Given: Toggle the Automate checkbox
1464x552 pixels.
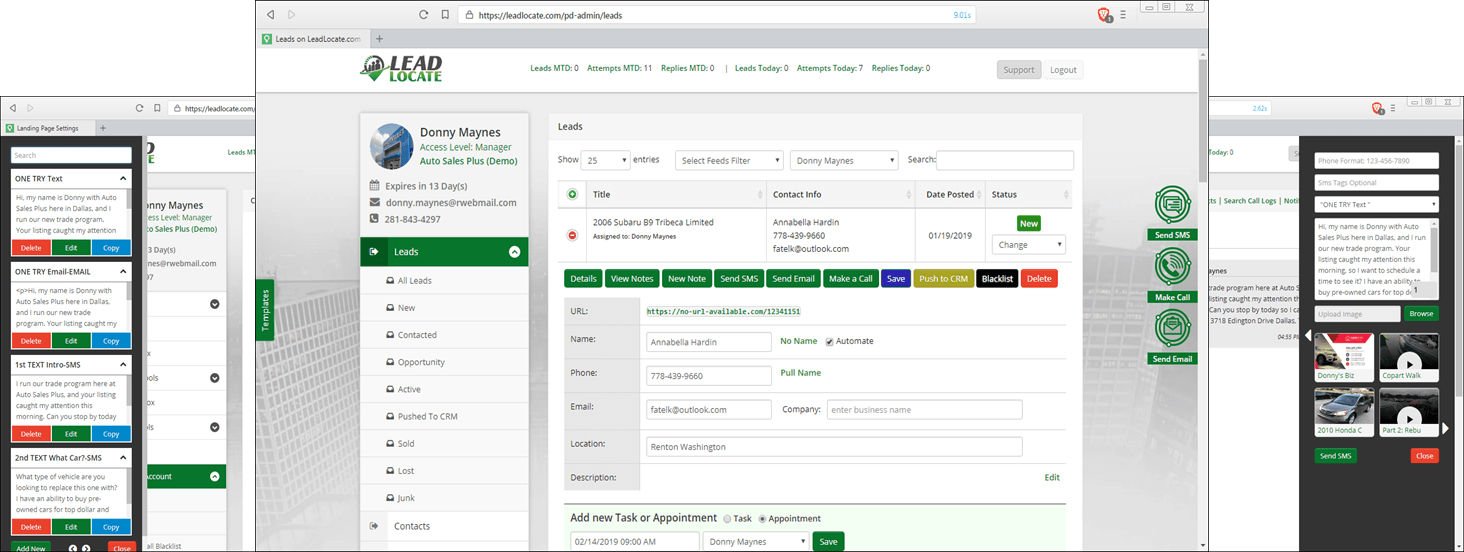Looking at the screenshot, I should [x=829, y=341].
